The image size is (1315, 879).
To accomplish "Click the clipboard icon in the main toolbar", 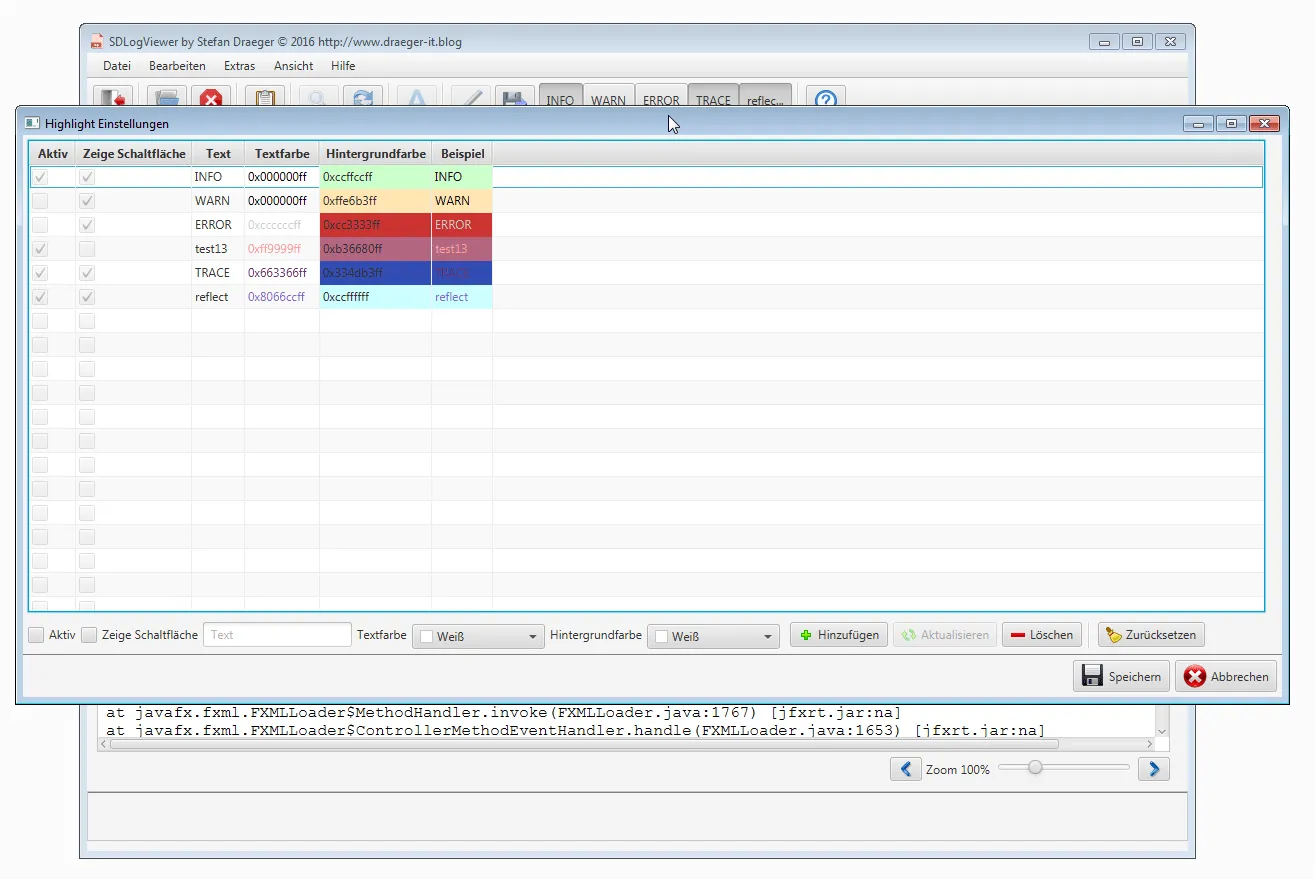I will (x=265, y=99).
